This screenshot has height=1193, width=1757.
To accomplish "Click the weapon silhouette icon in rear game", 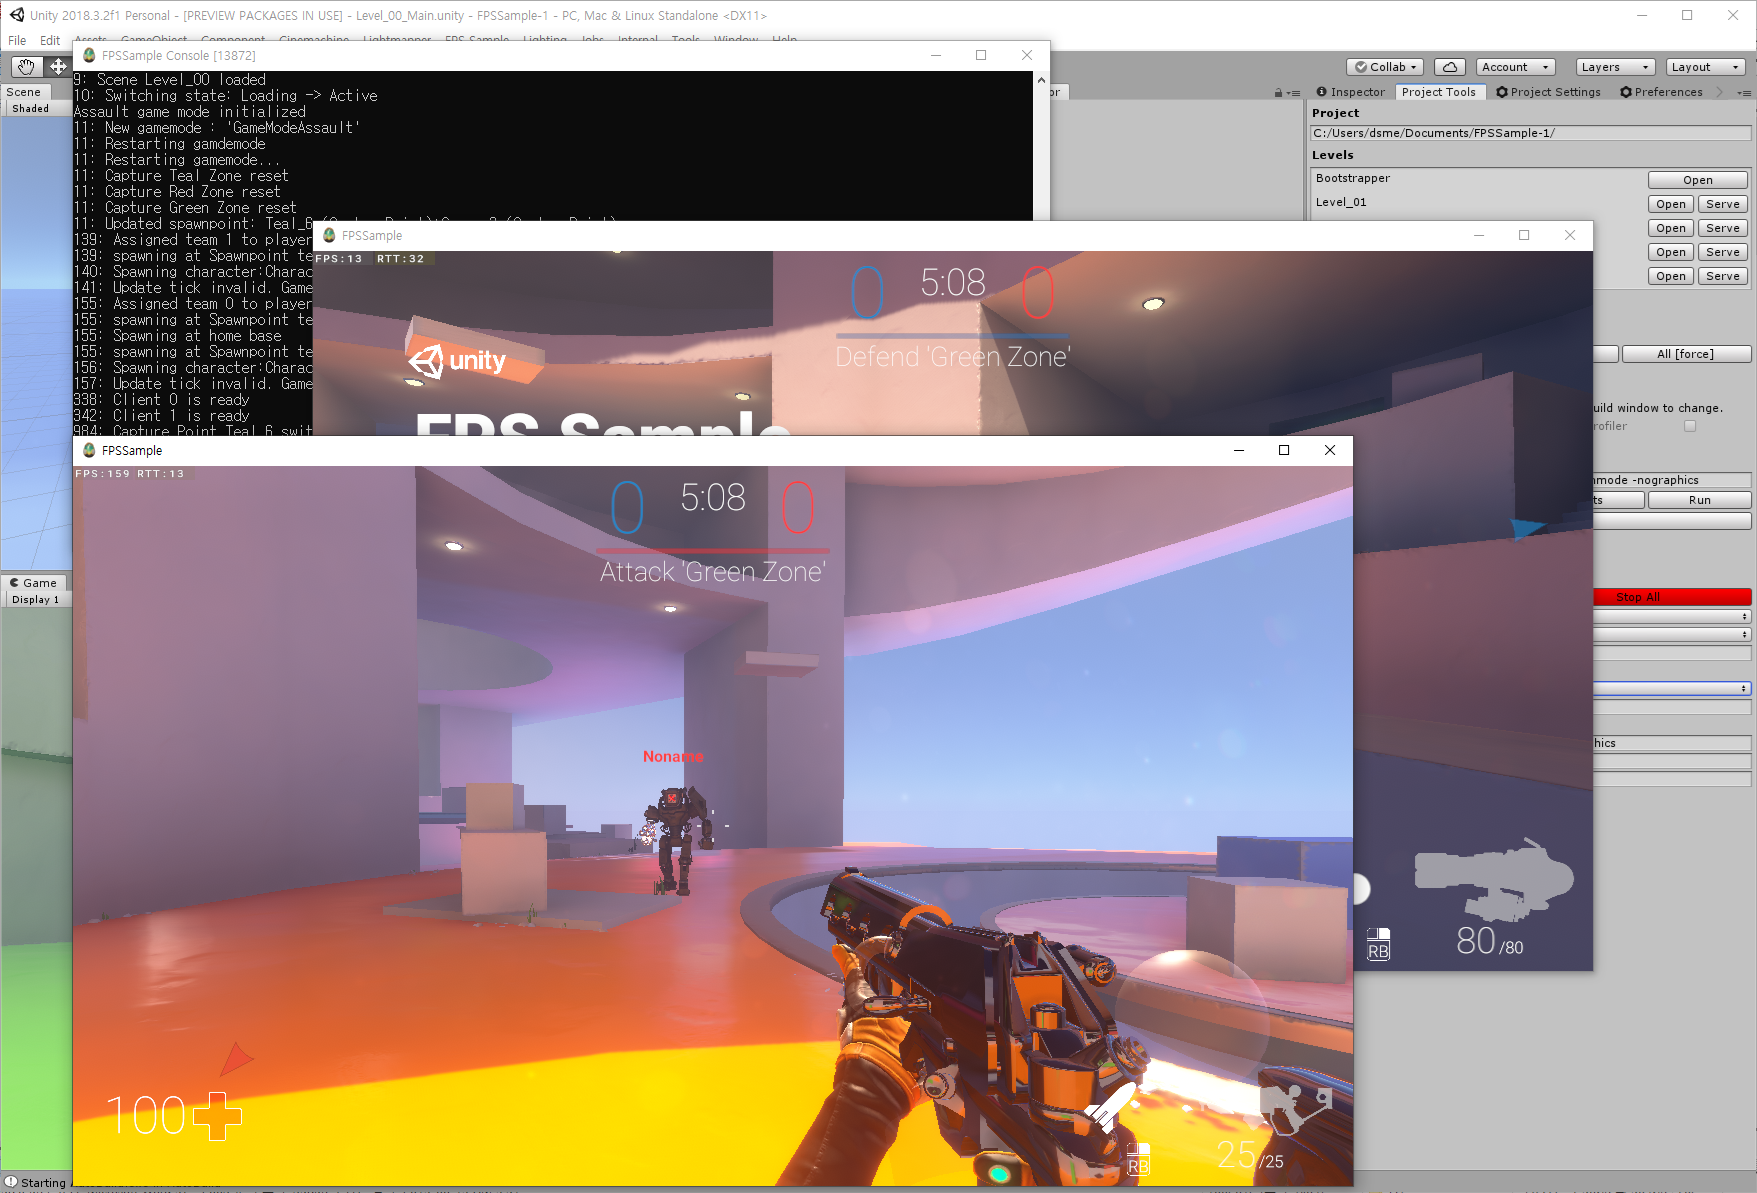I will [x=1493, y=879].
